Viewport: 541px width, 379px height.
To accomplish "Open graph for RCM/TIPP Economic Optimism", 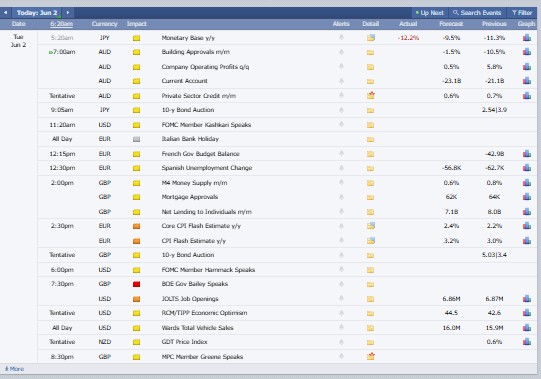I will pyautogui.click(x=527, y=313).
